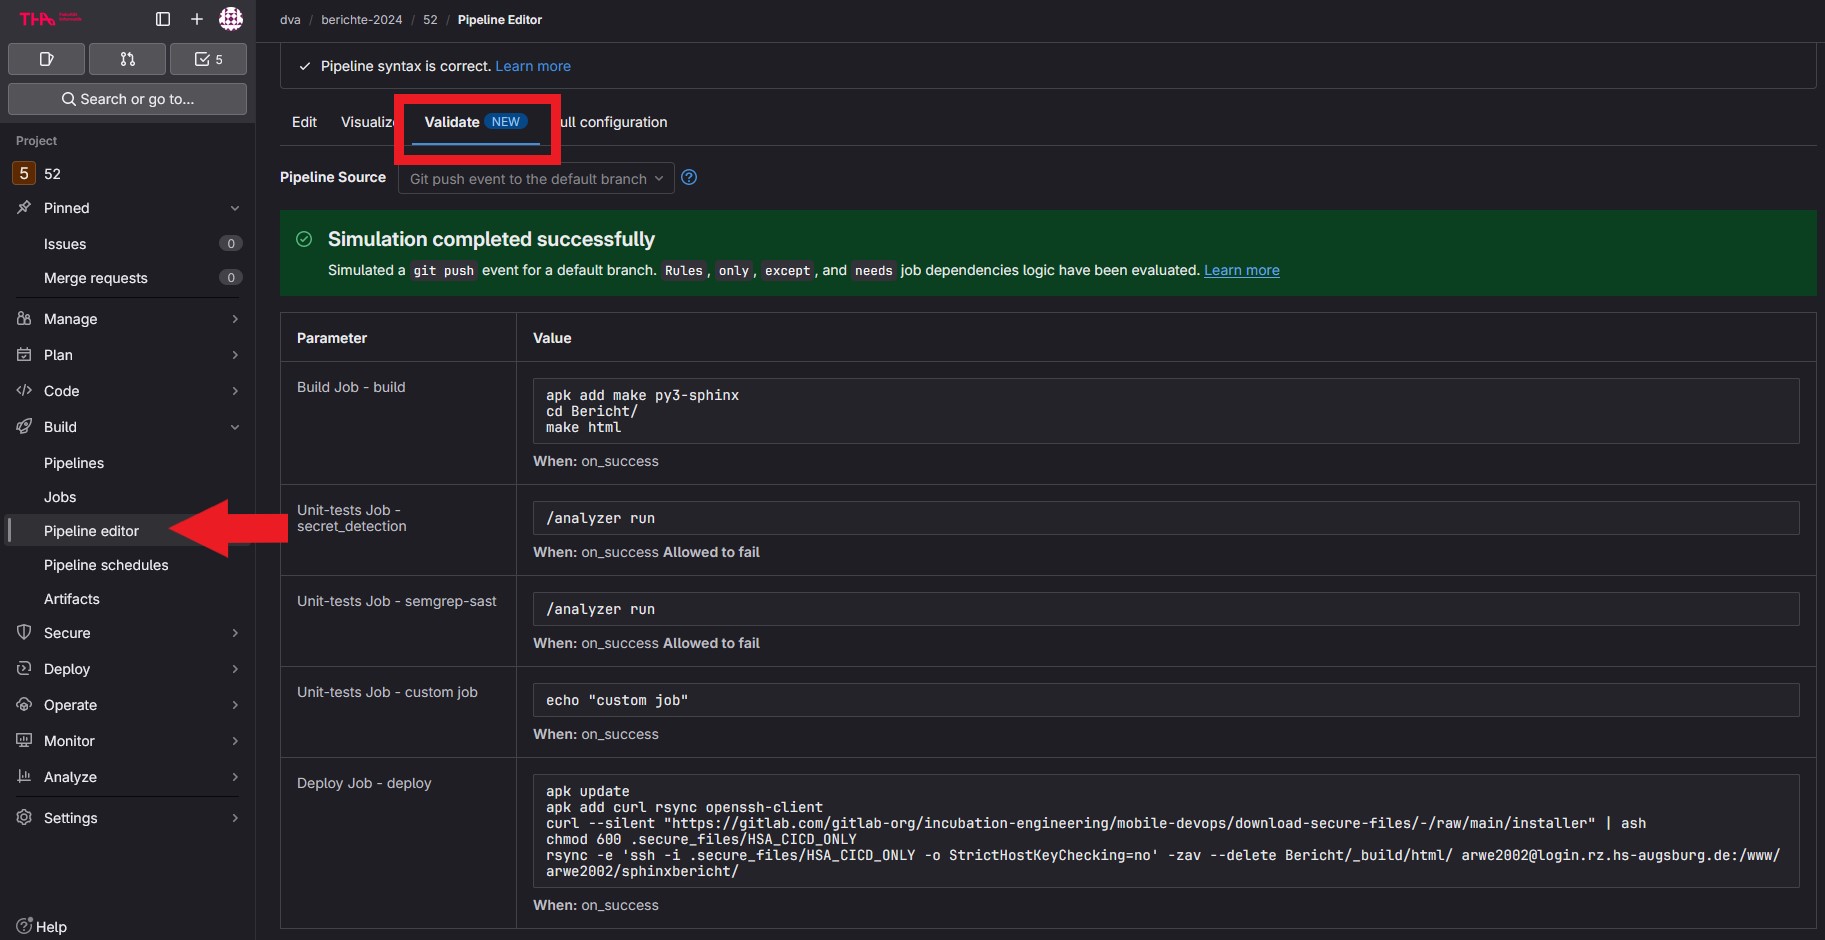This screenshot has height=940, width=1825.
Task: Open the user avatar menu
Action: point(231,19)
